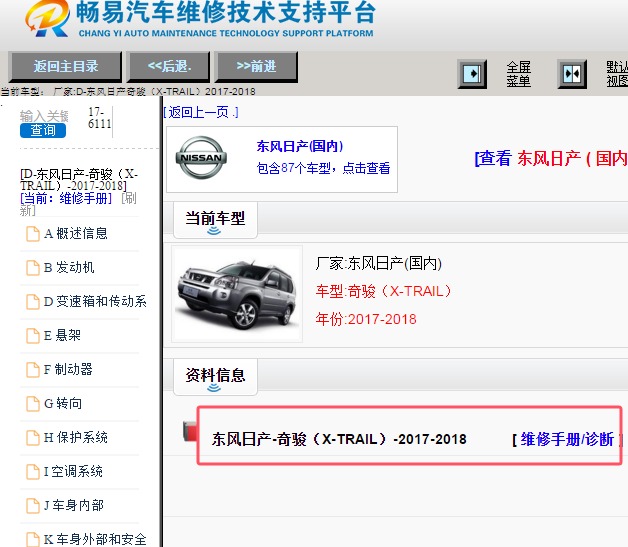Open the 维修手册/诊断 link
628x547 pixels.
(x=567, y=439)
